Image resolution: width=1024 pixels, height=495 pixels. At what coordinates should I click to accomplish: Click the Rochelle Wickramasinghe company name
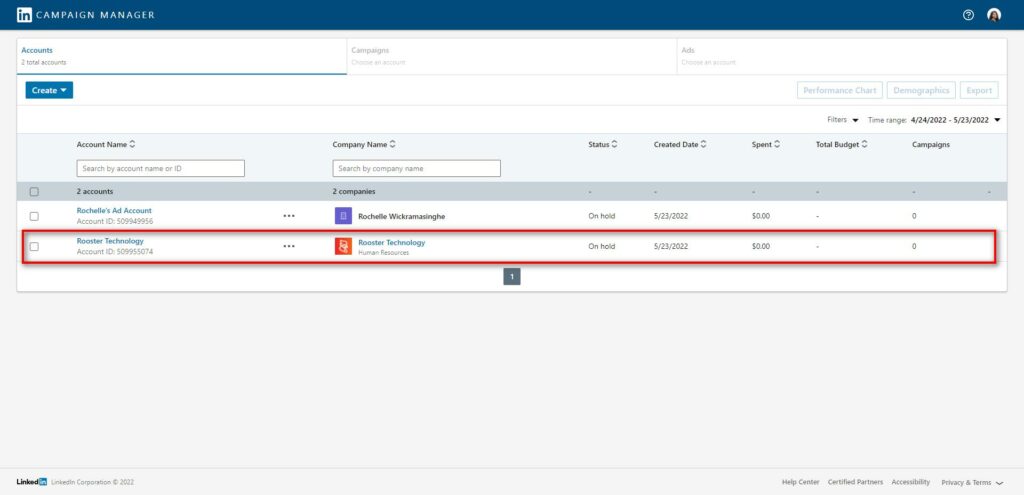(x=402, y=216)
